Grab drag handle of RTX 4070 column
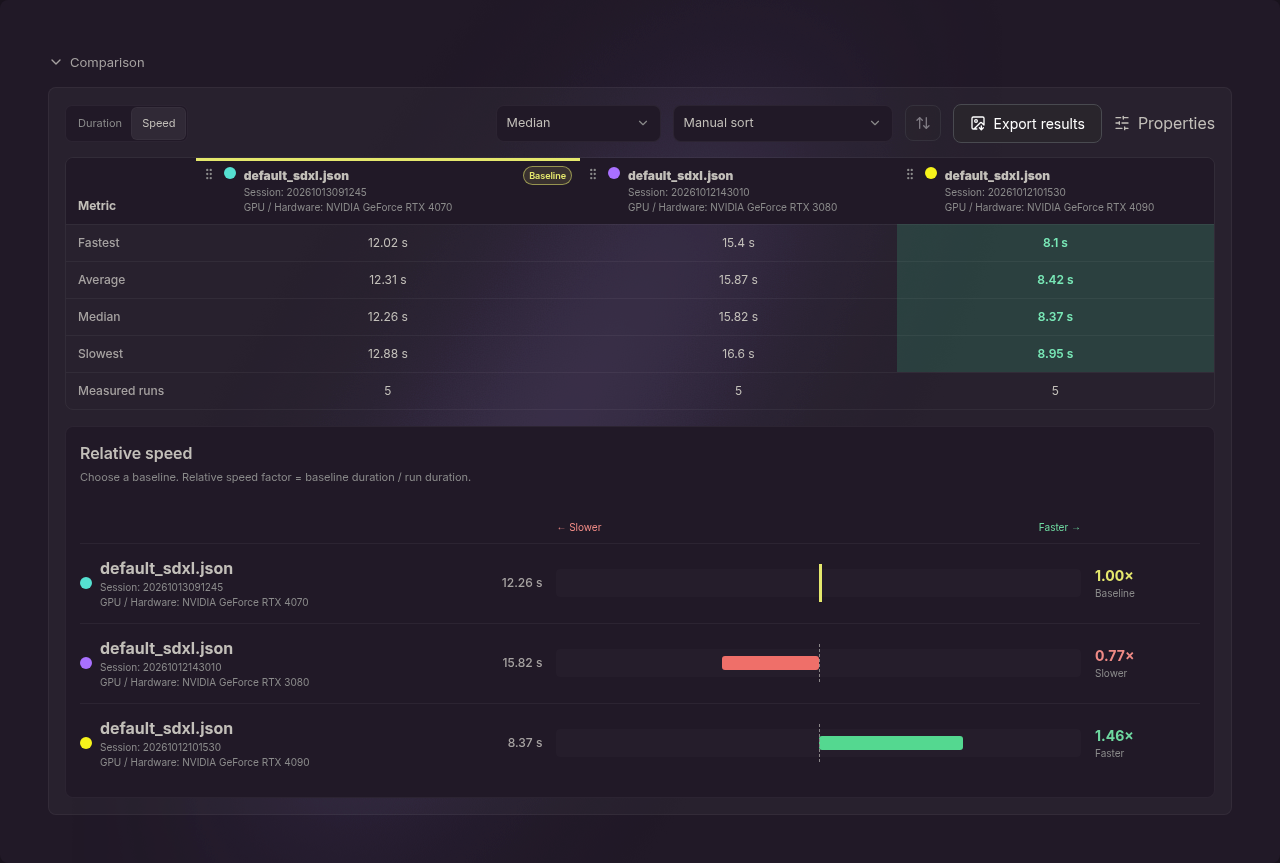The height and width of the screenshot is (863, 1280). pos(209,174)
